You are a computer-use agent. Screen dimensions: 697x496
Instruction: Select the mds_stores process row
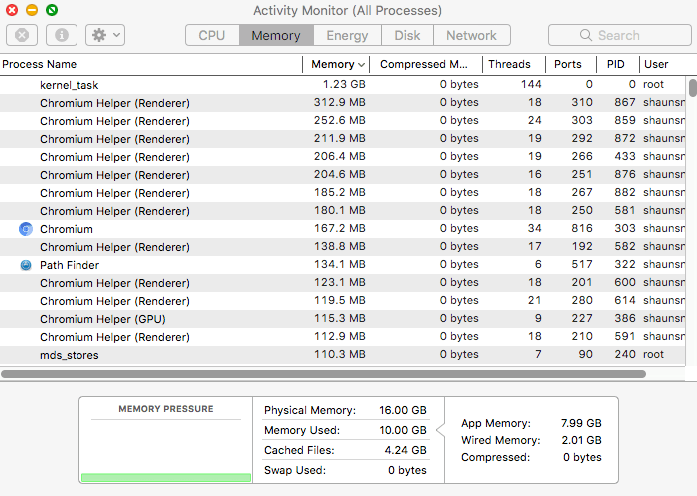(342, 355)
